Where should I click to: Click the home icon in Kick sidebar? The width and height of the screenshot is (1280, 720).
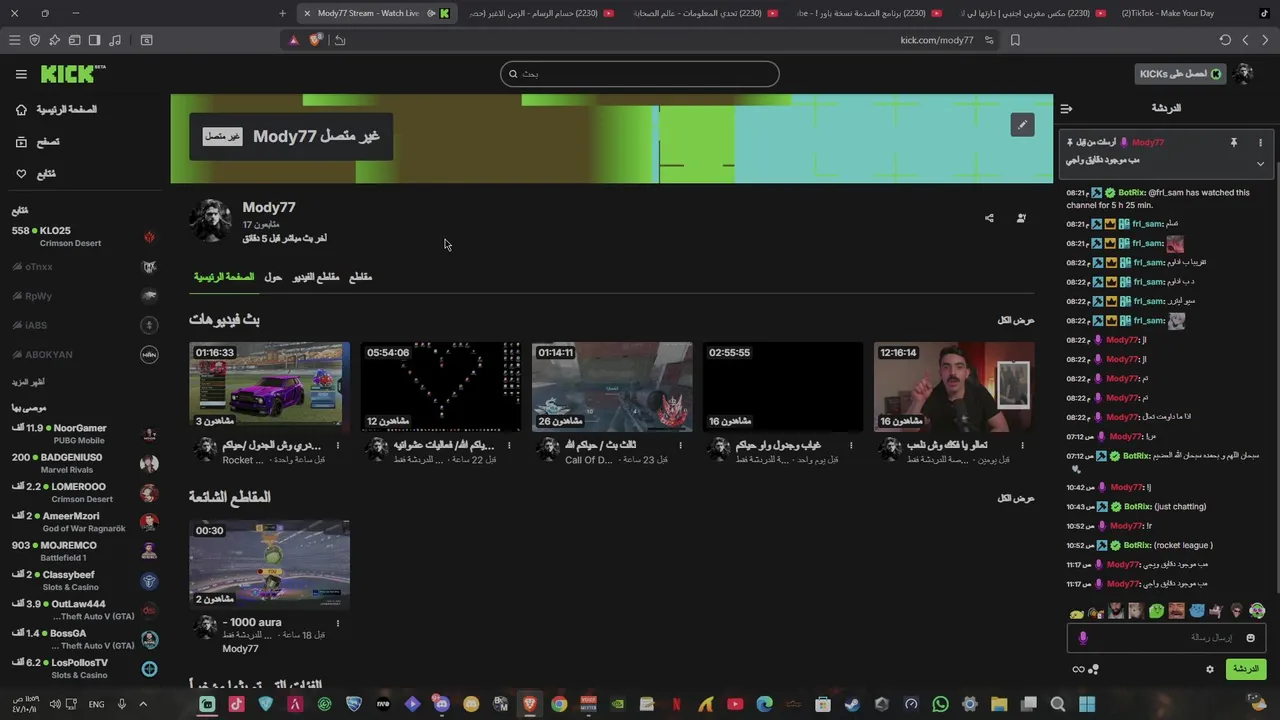point(21,110)
